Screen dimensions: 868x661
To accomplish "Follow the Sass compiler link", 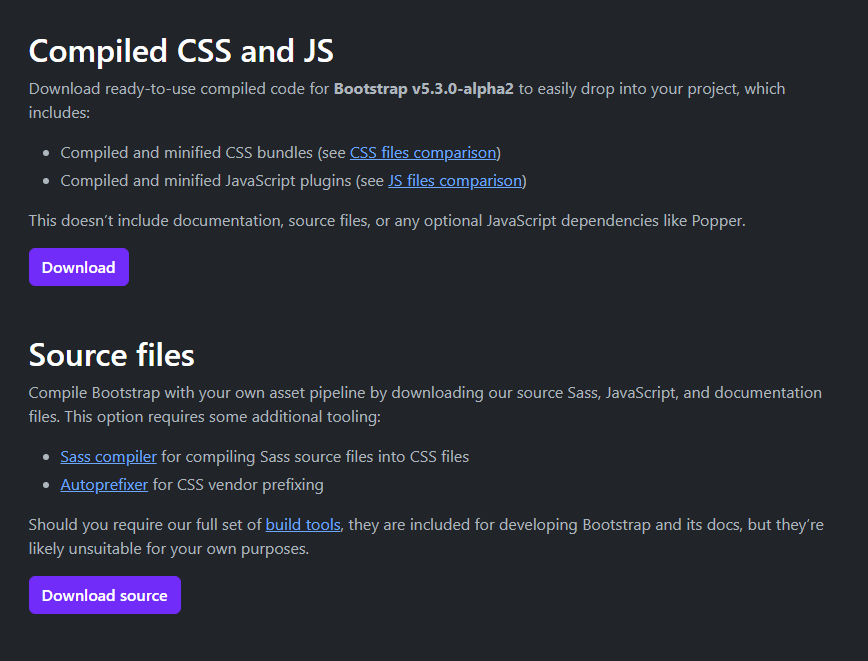I will 108,457.
